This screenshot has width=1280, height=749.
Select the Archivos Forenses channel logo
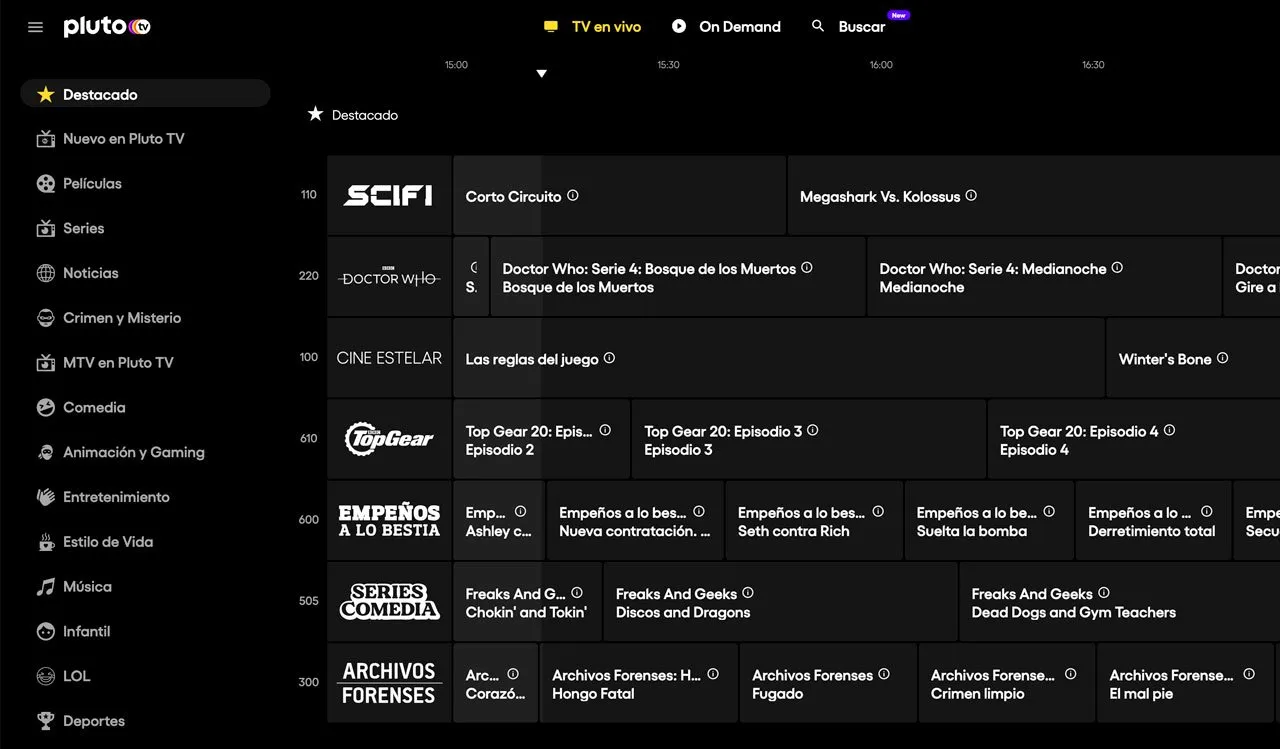[x=389, y=683]
